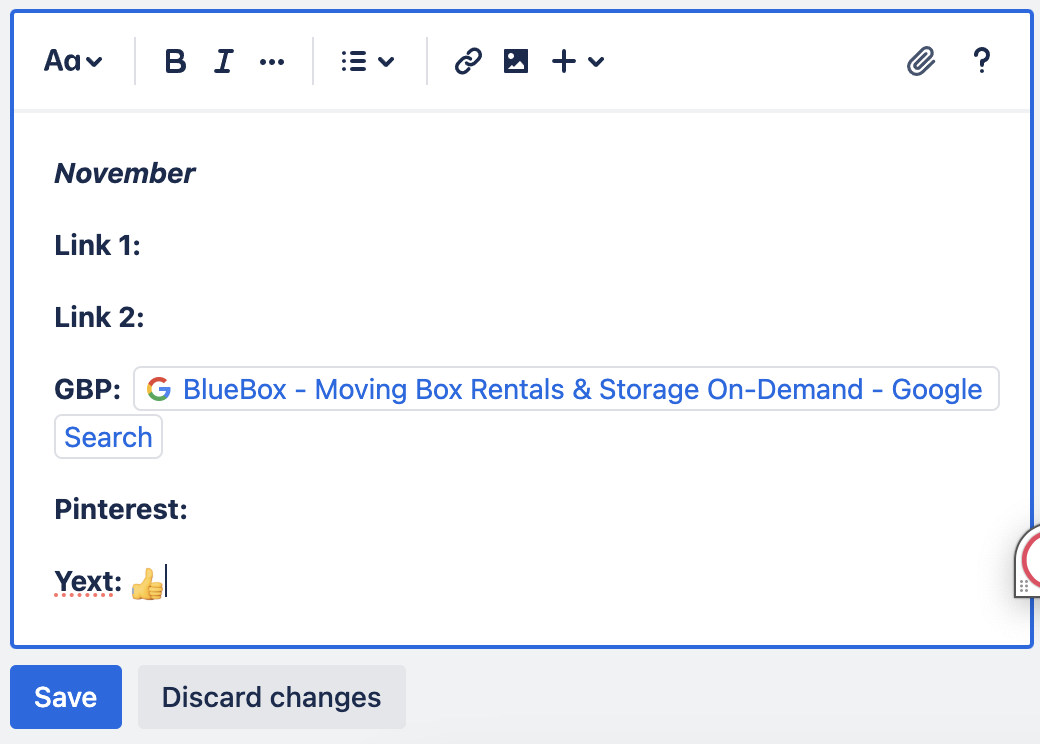Image resolution: width=1040 pixels, height=744 pixels.
Task: Click the red circular widget at right edge
Action: pos(1028,560)
